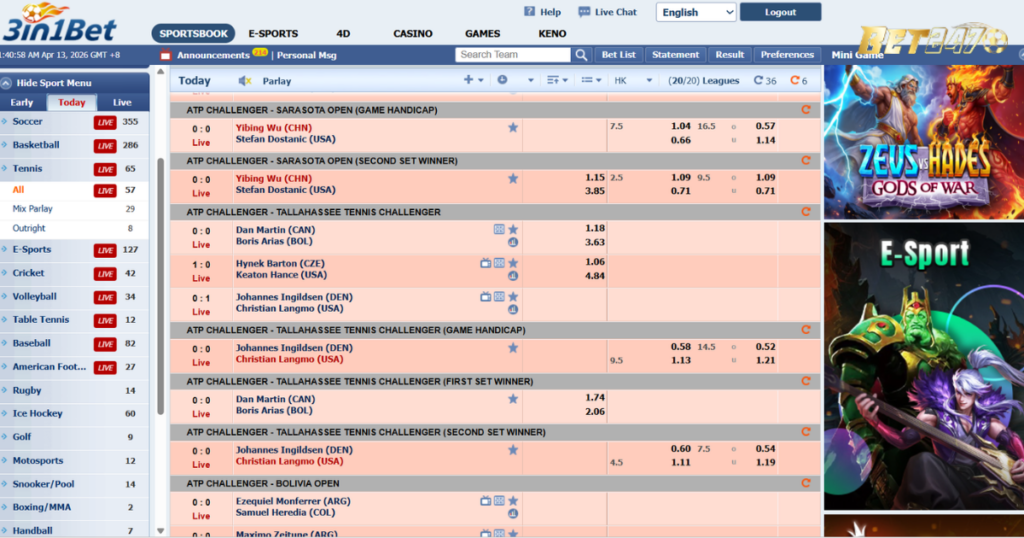Click the Search Team input field

[513, 55]
